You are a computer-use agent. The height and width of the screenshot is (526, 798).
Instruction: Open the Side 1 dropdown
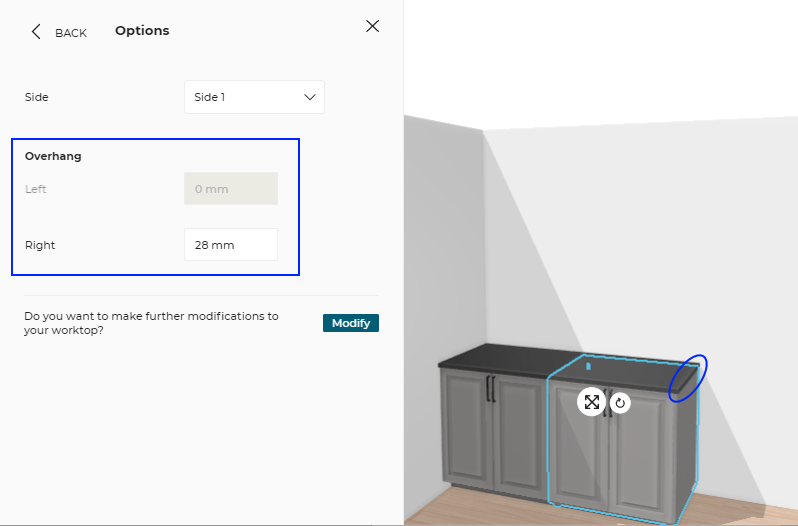click(x=254, y=97)
